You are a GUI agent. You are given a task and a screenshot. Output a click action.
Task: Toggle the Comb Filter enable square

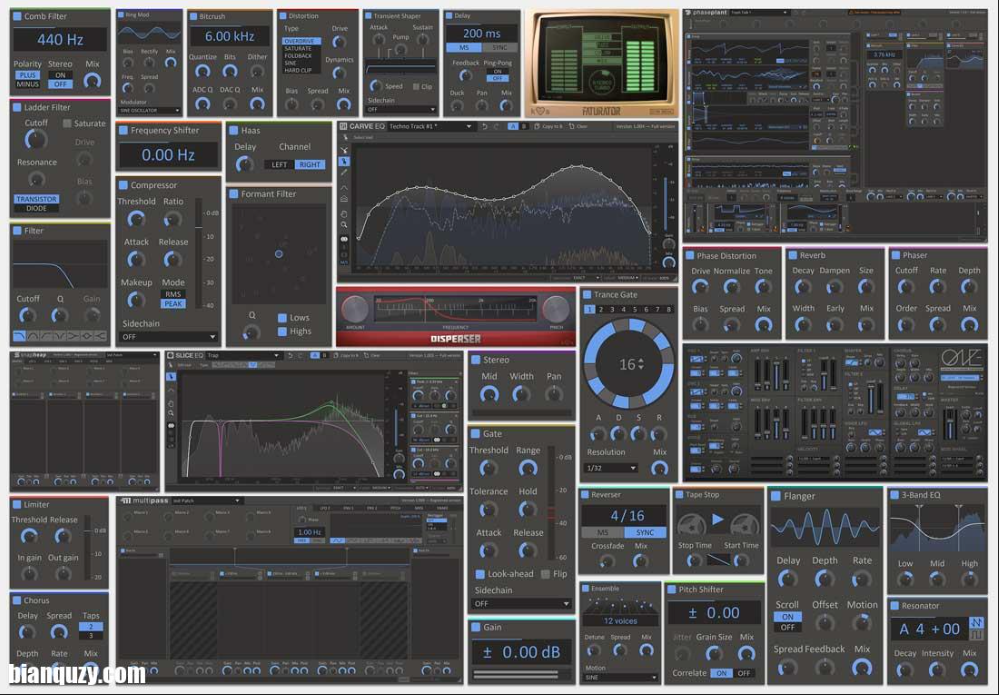coord(17,16)
